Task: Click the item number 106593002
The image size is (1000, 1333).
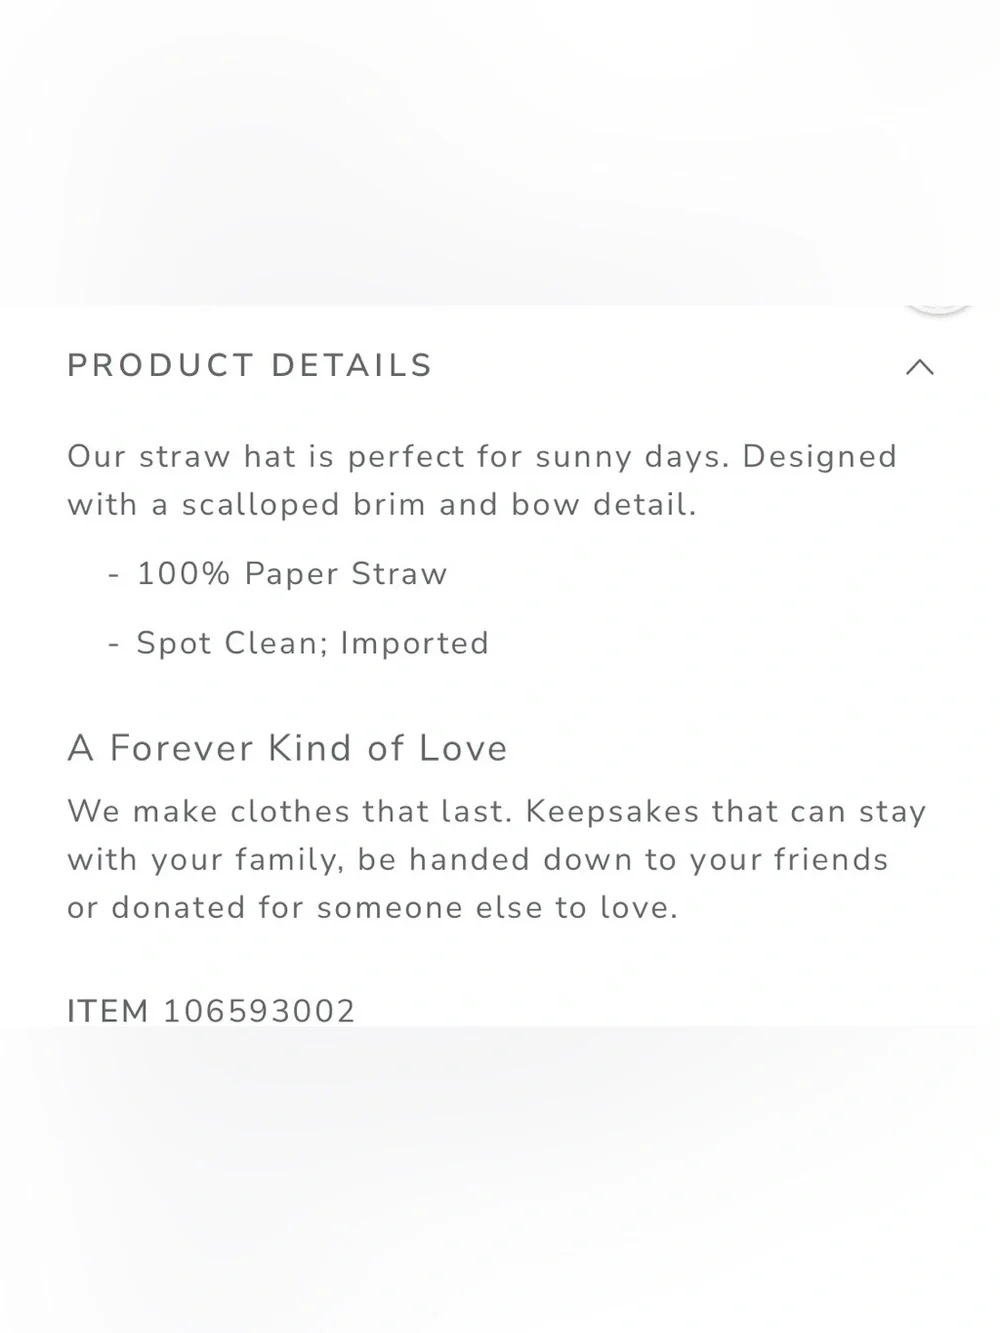Action: [259, 1011]
